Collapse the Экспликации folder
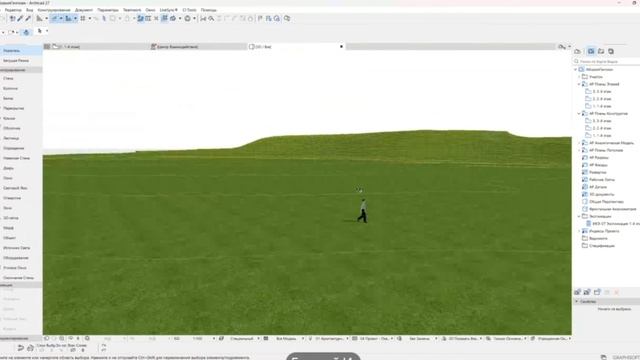 pos(579,216)
